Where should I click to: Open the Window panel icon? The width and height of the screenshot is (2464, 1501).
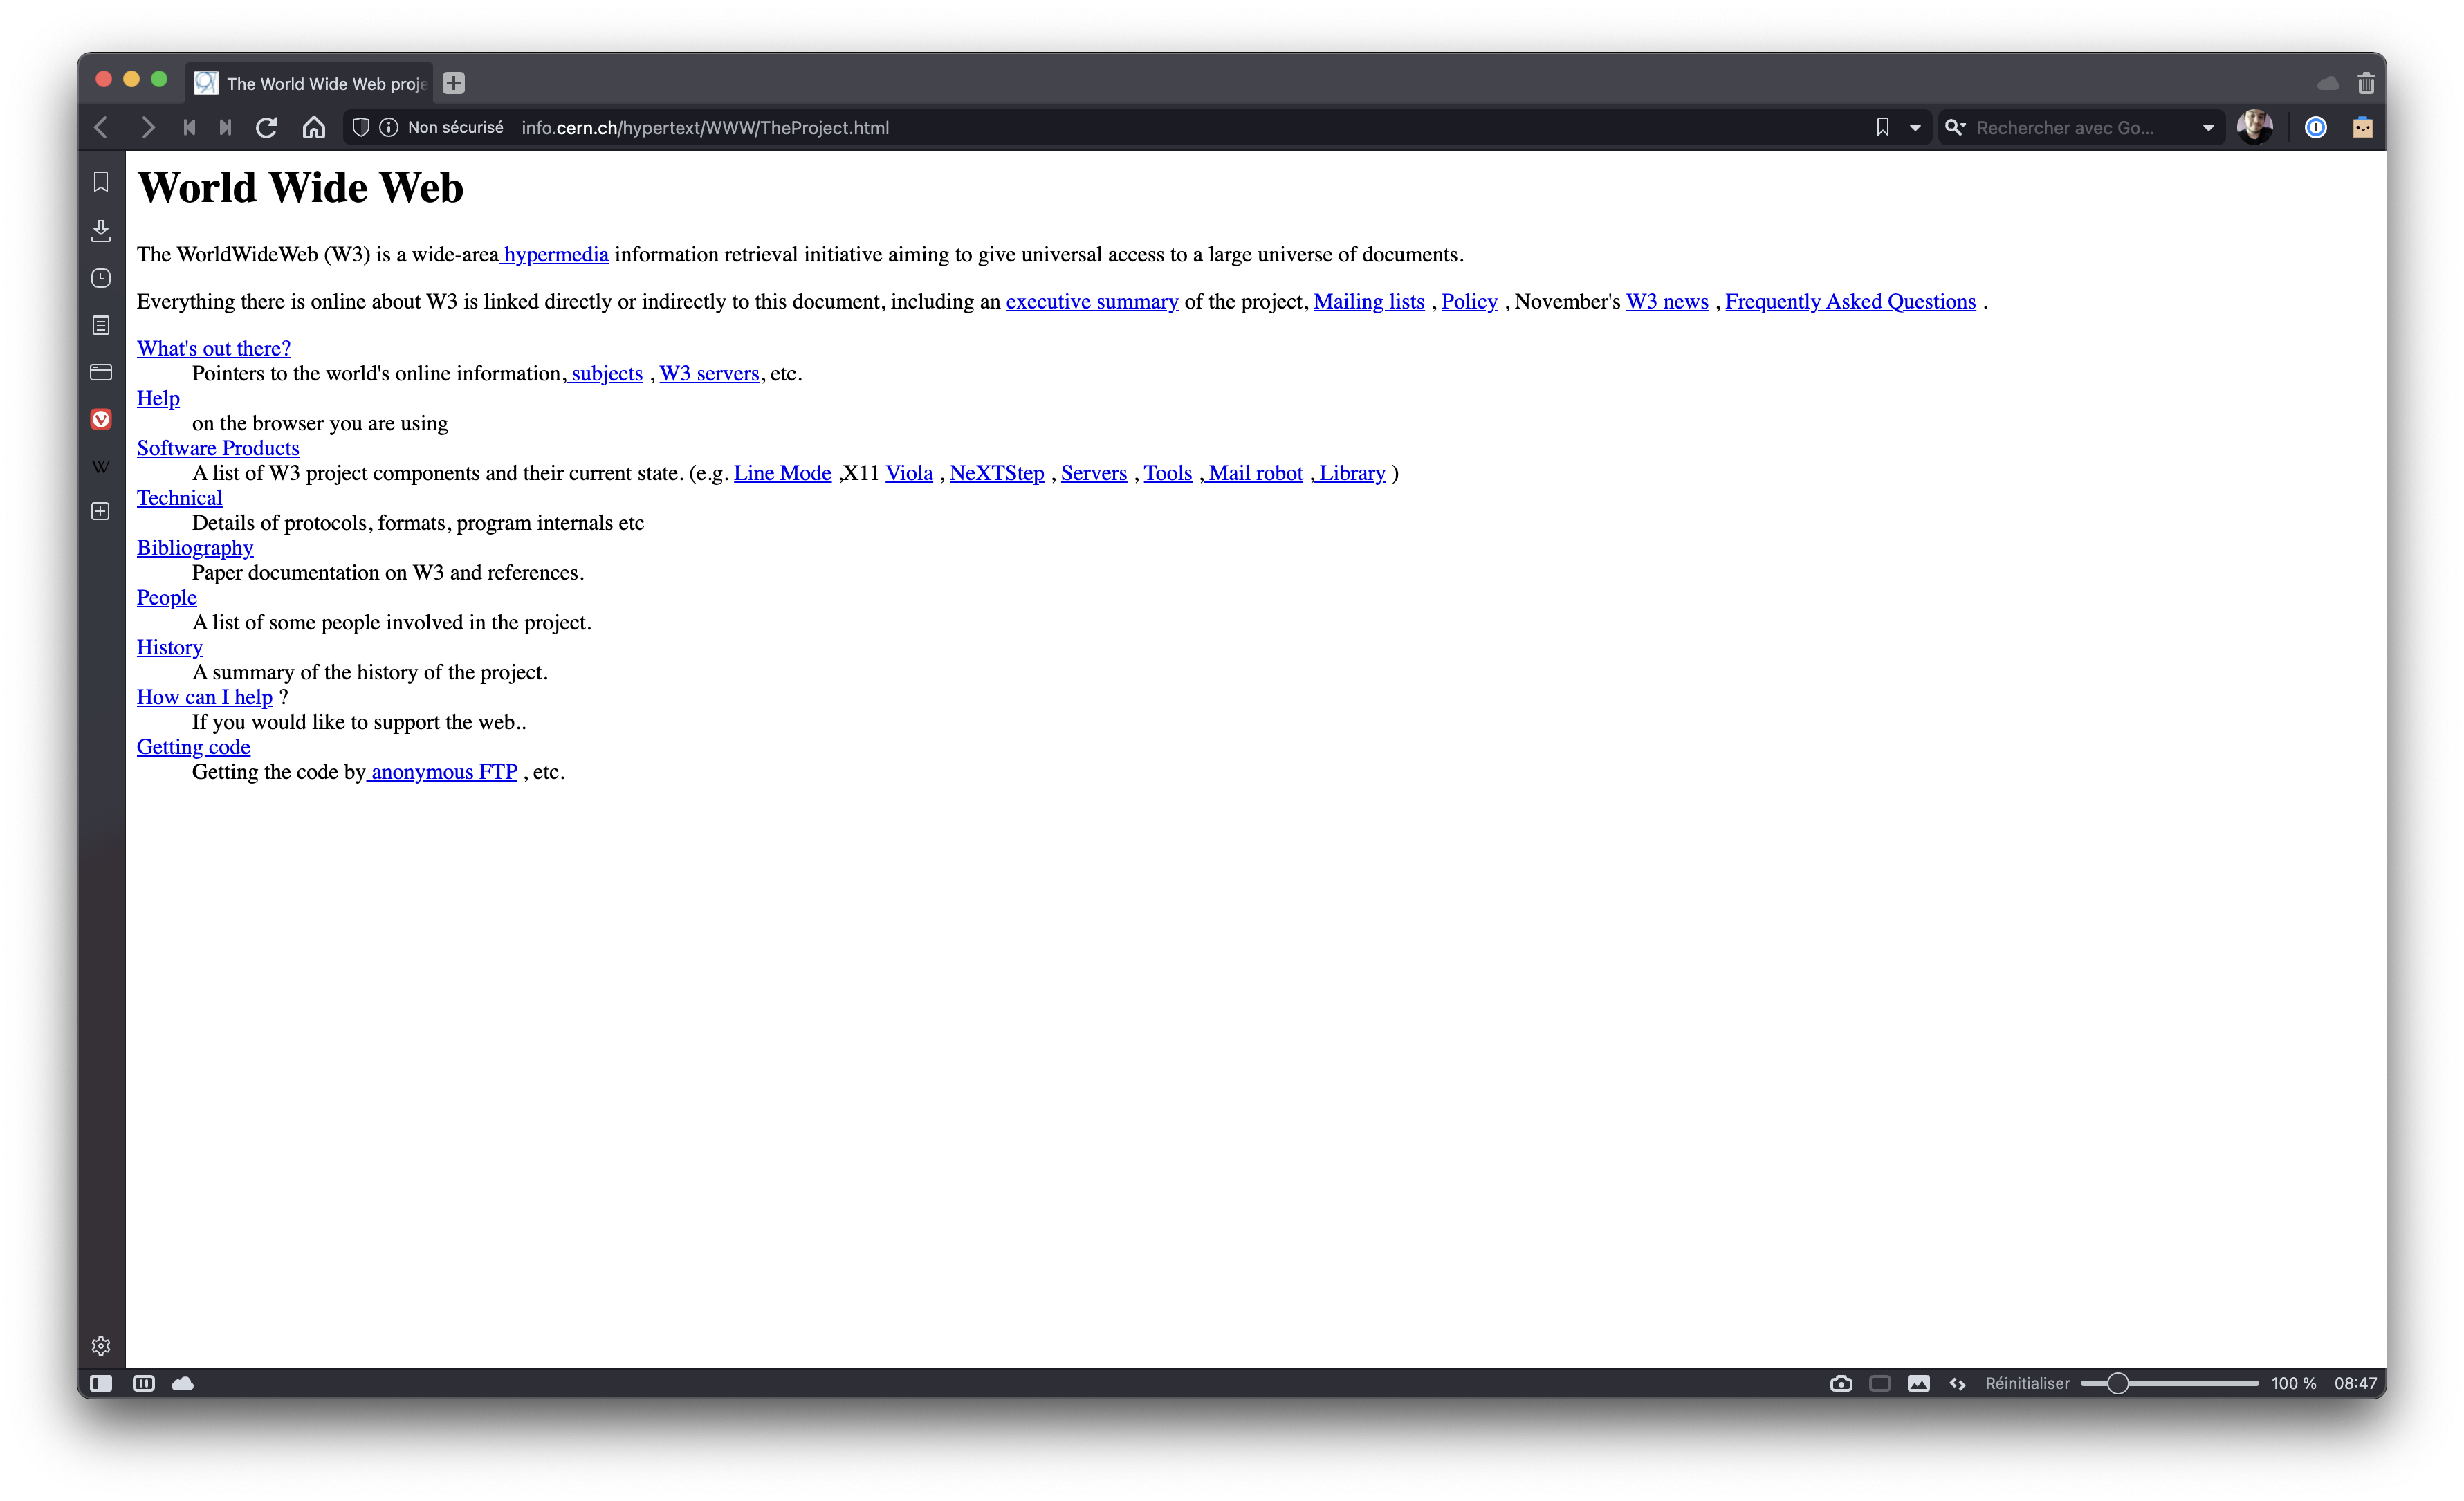tap(101, 372)
